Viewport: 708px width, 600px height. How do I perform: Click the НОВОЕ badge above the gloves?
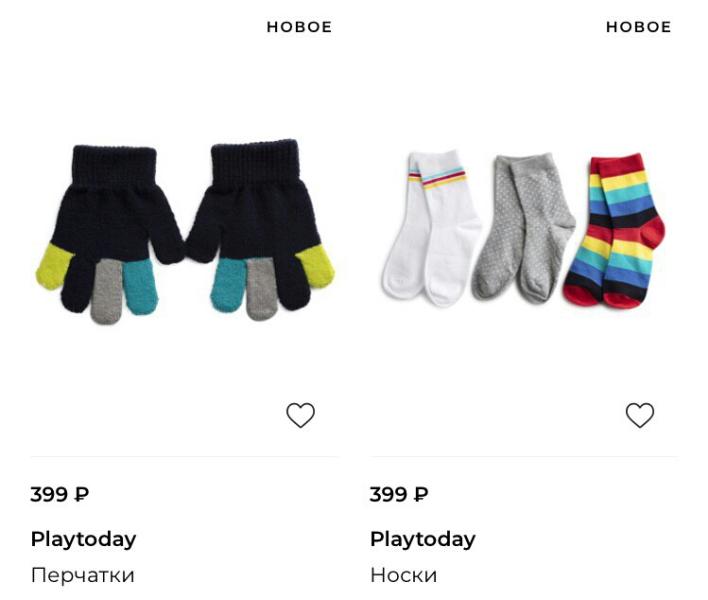pyautogui.click(x=299, y=27)
